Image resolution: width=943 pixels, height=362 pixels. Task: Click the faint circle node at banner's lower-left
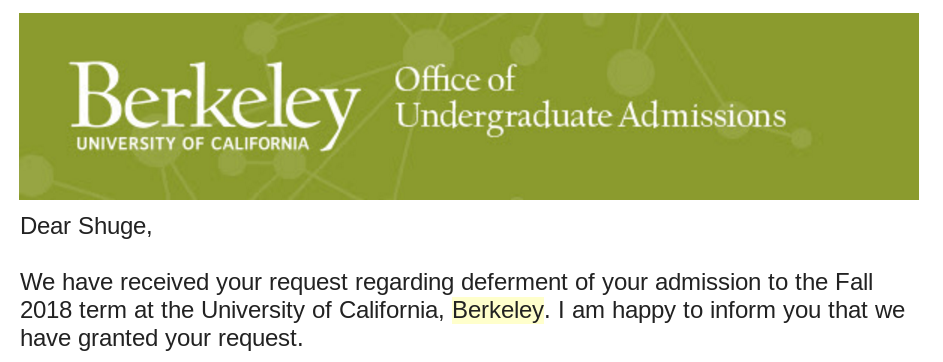click(x=35, y=176)
